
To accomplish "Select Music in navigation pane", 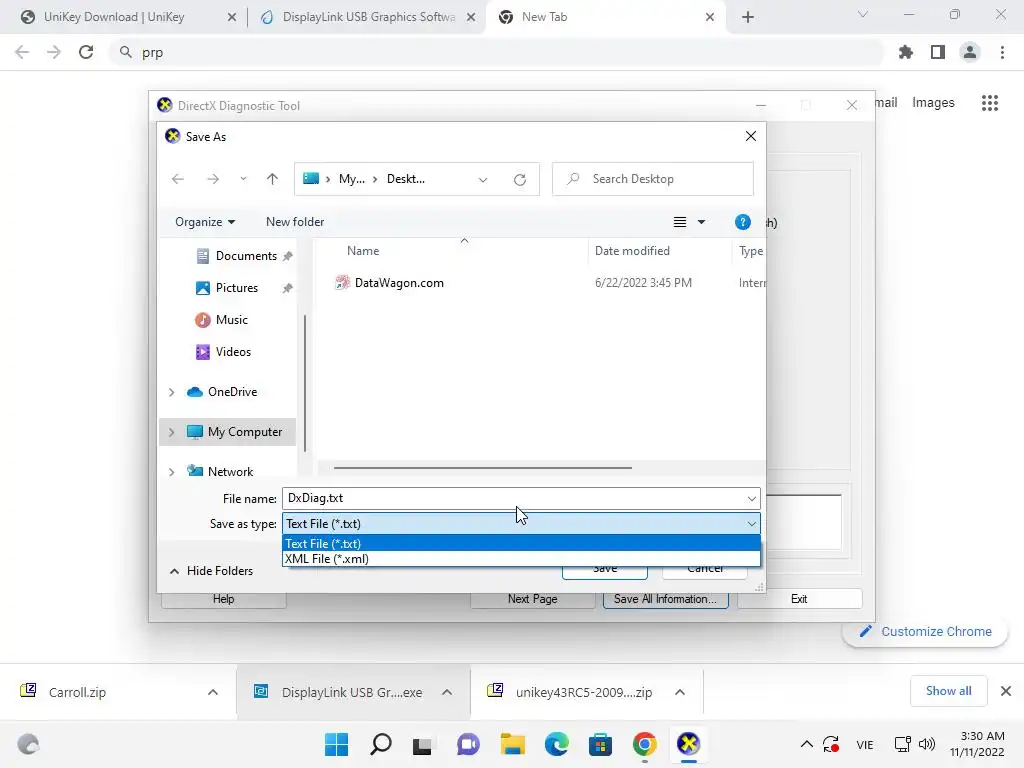I will 222,320.
